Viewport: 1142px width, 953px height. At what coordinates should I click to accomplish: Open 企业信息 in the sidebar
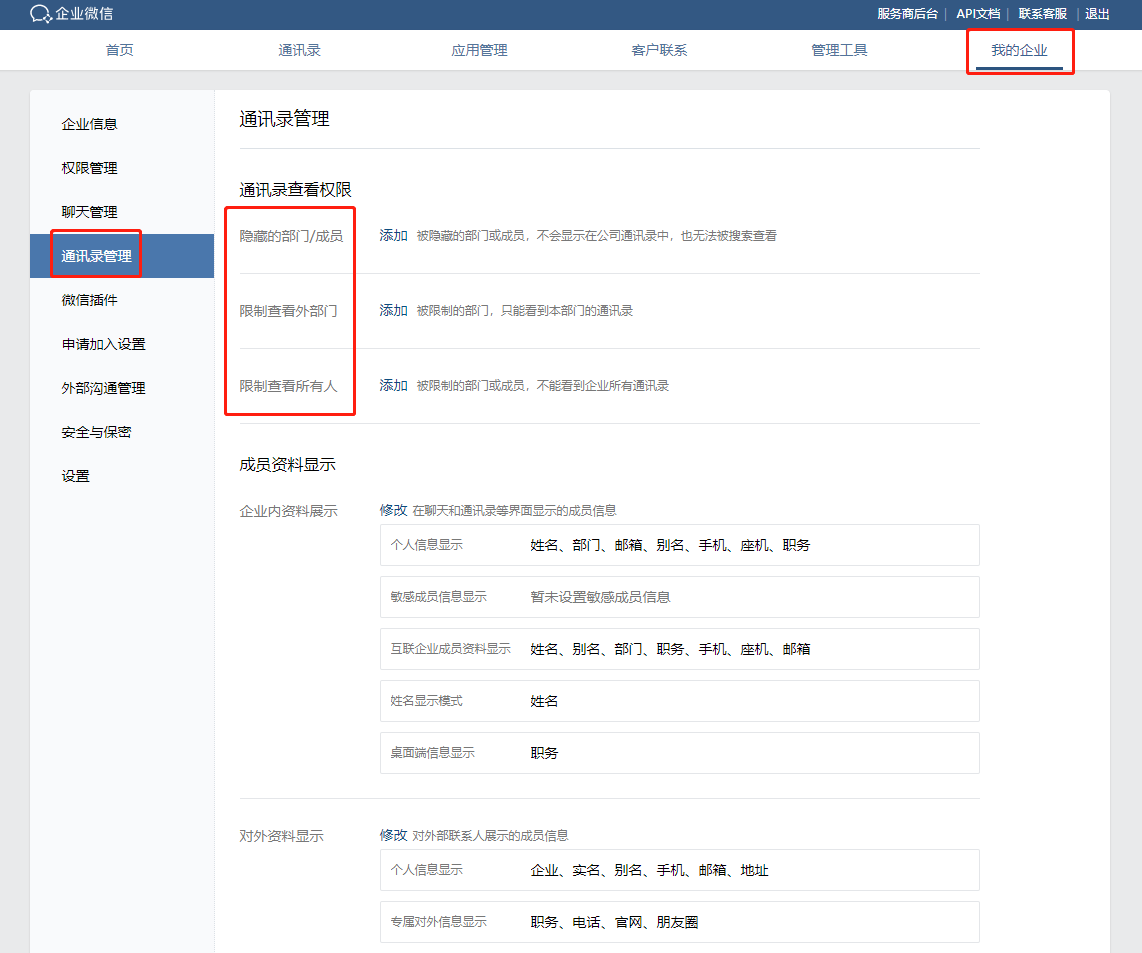click(90, 124)
